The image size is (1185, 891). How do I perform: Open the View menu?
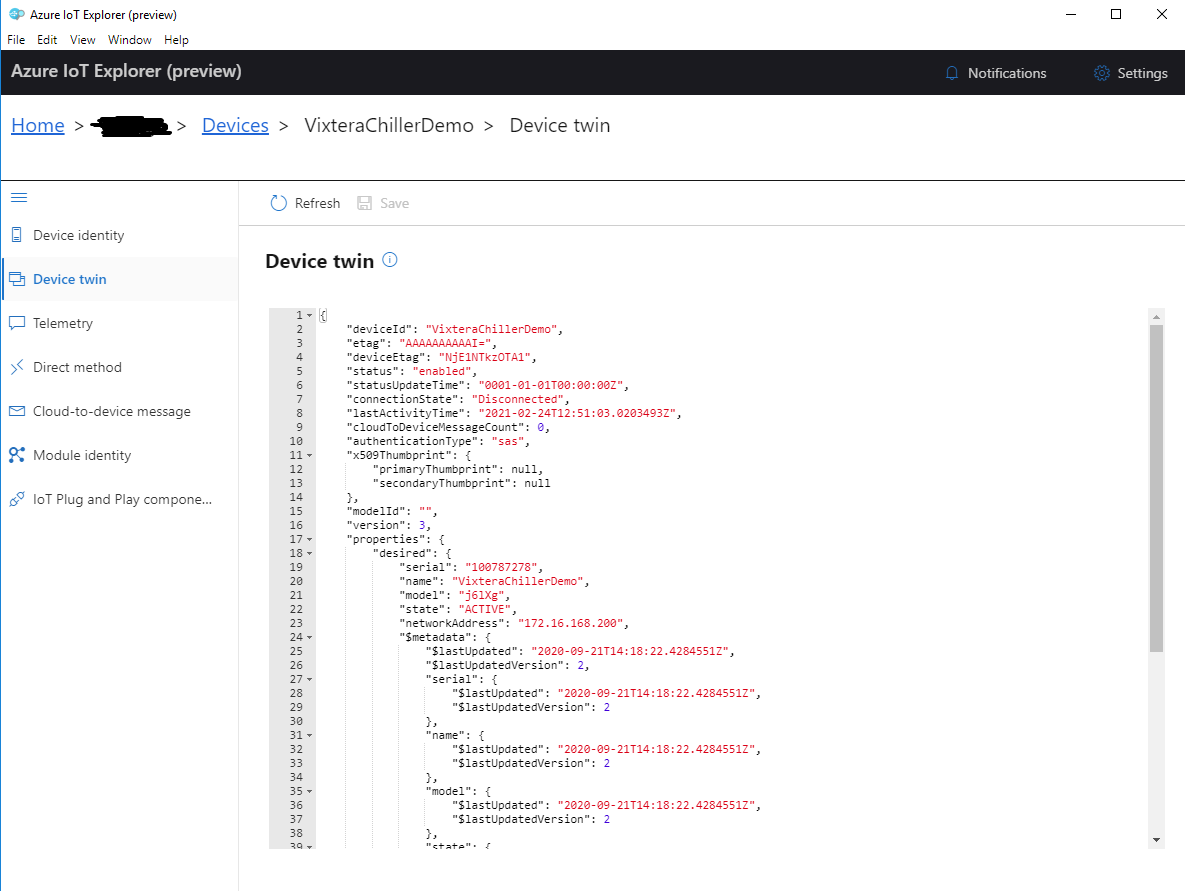coord(82,40)
